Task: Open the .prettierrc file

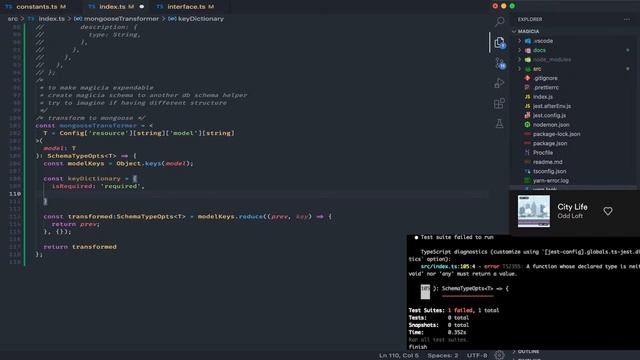Action: point(546,87)
